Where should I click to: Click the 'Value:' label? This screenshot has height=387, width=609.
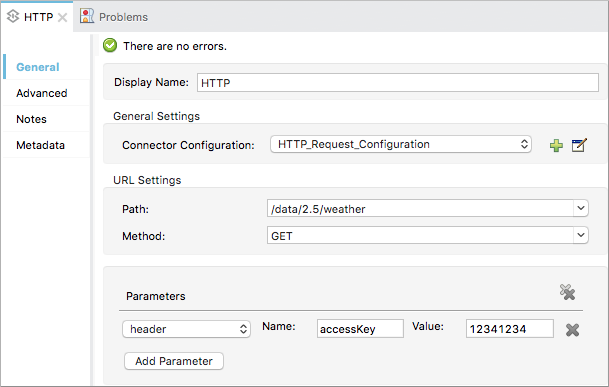pyautogui.click(x=428, y=326)
